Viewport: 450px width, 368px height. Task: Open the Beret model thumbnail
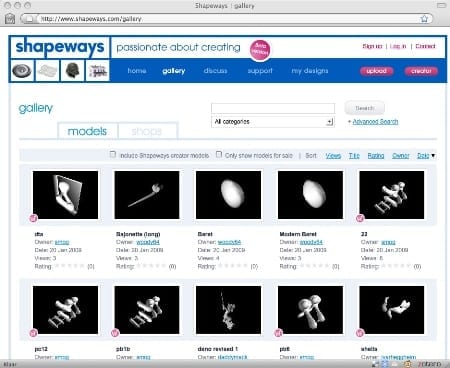[x=228, y=195]
